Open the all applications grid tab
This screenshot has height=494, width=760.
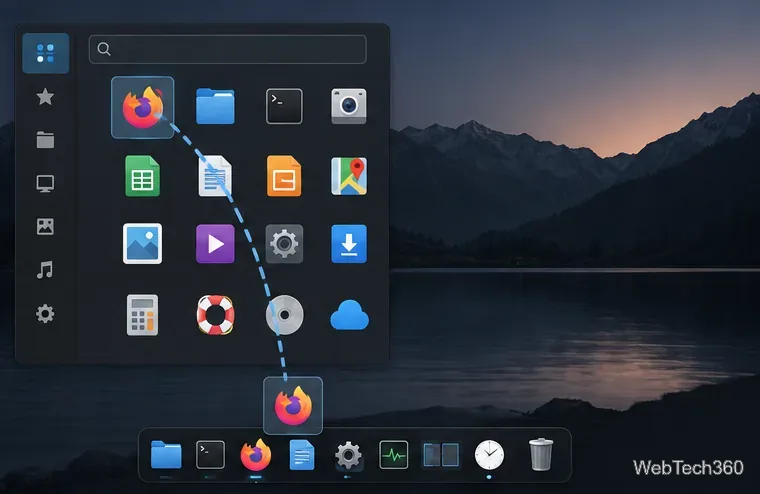[46, 53]
